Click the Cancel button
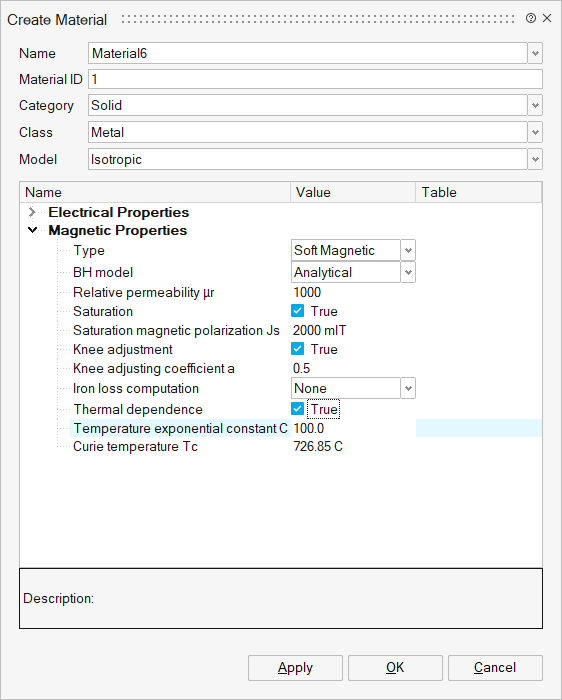Image resolution: width=562 pixels, height=700 pixels. coord(495,668)
